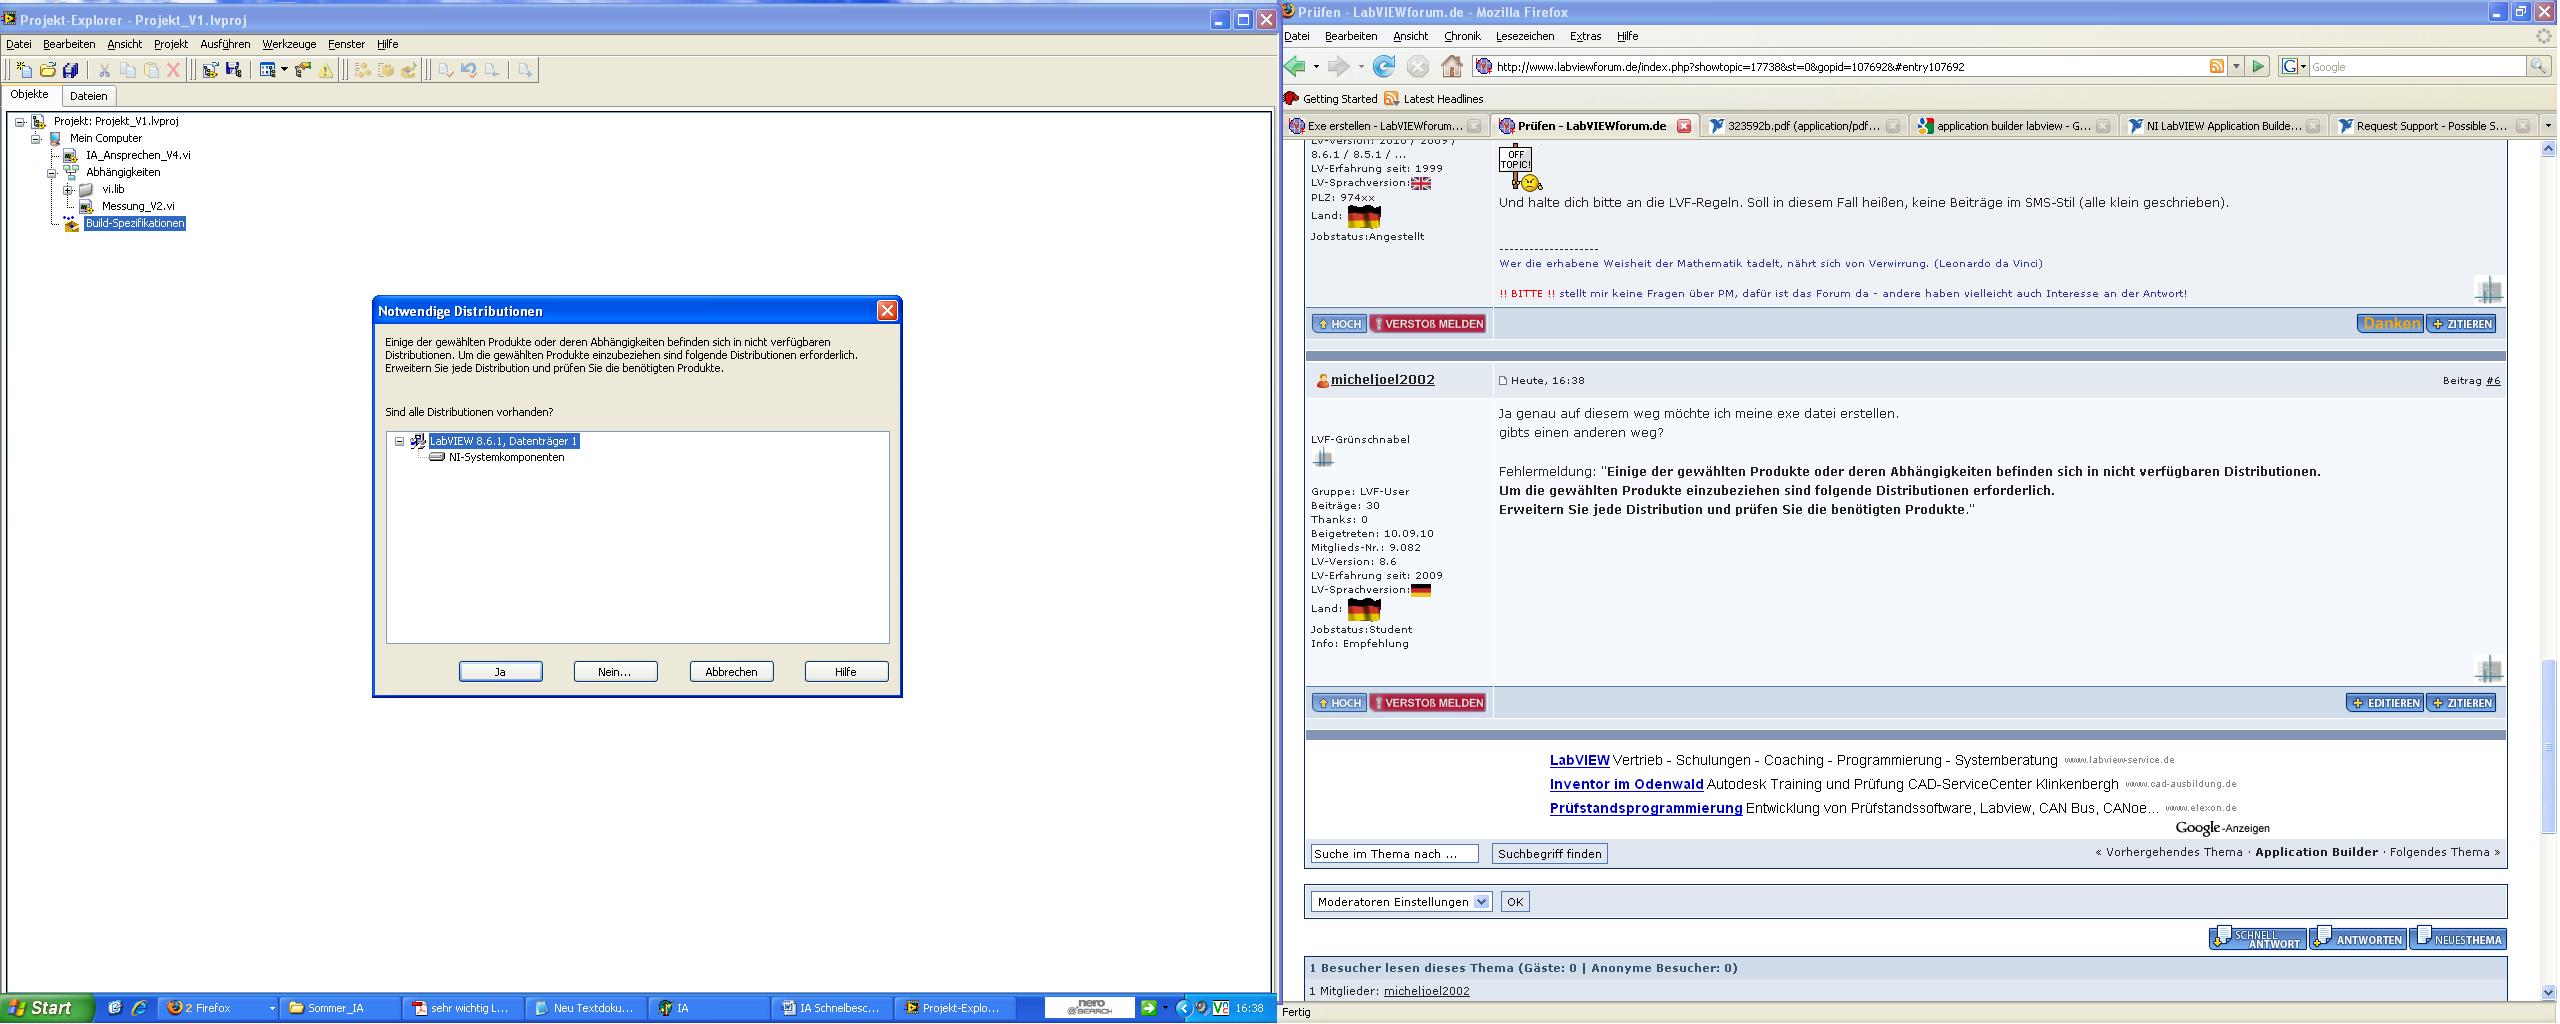This screenshot has height=1024, width=2560.
Task: Open the Werkzeuge menu in Projekt-Explorer
Action: [289, 44]
